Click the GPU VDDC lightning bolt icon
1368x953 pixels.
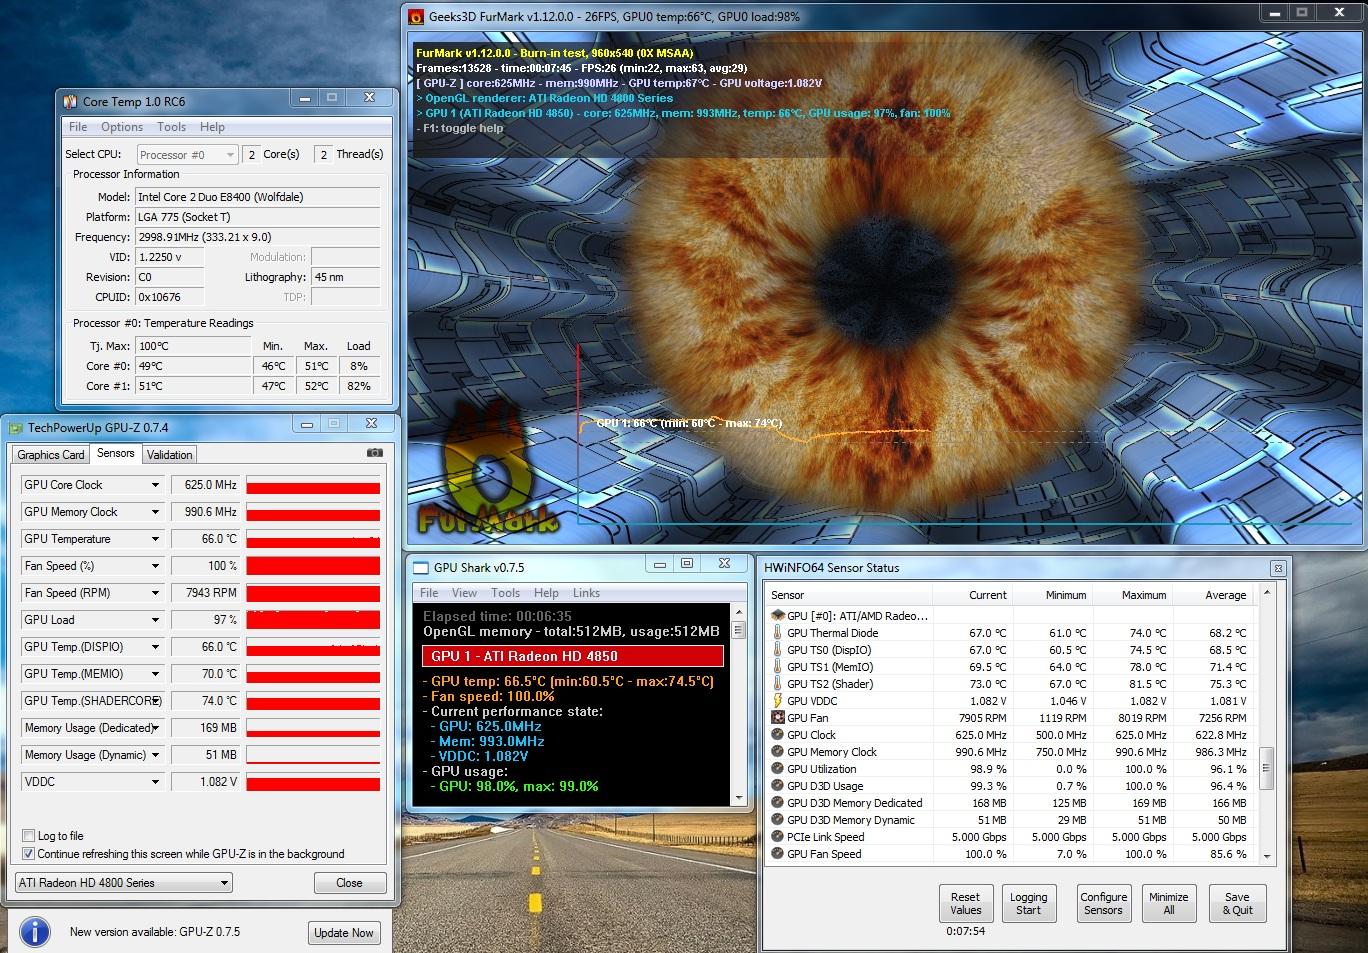tap(777, 701)
